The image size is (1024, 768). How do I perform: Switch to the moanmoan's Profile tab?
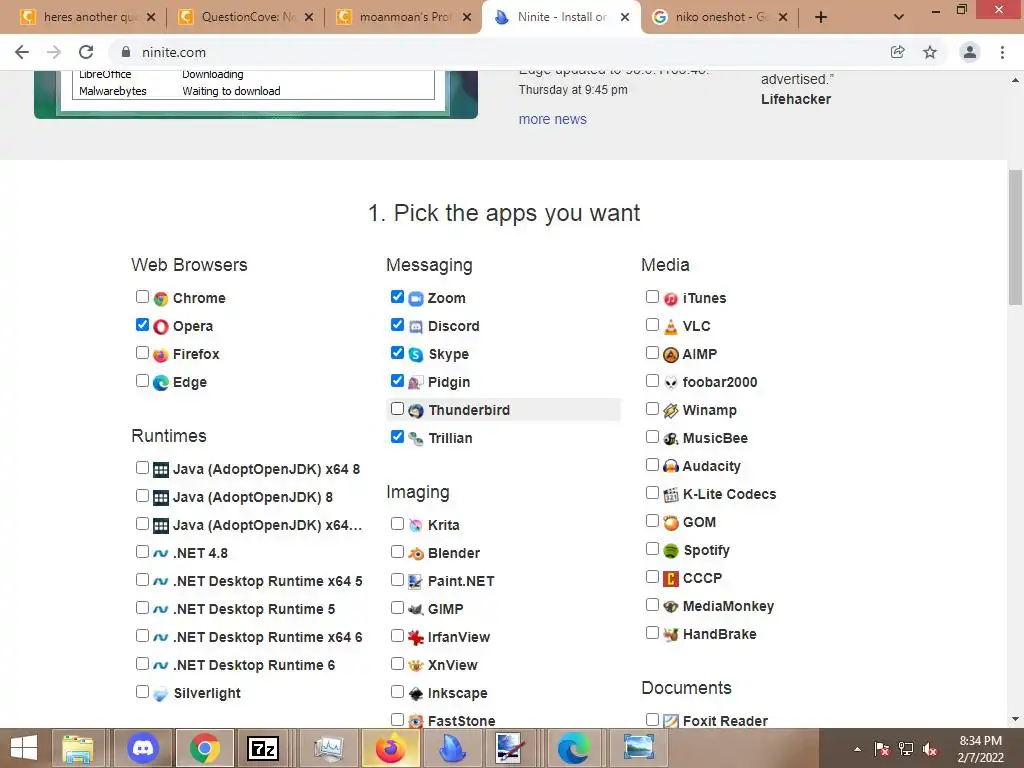click(404, 17)
